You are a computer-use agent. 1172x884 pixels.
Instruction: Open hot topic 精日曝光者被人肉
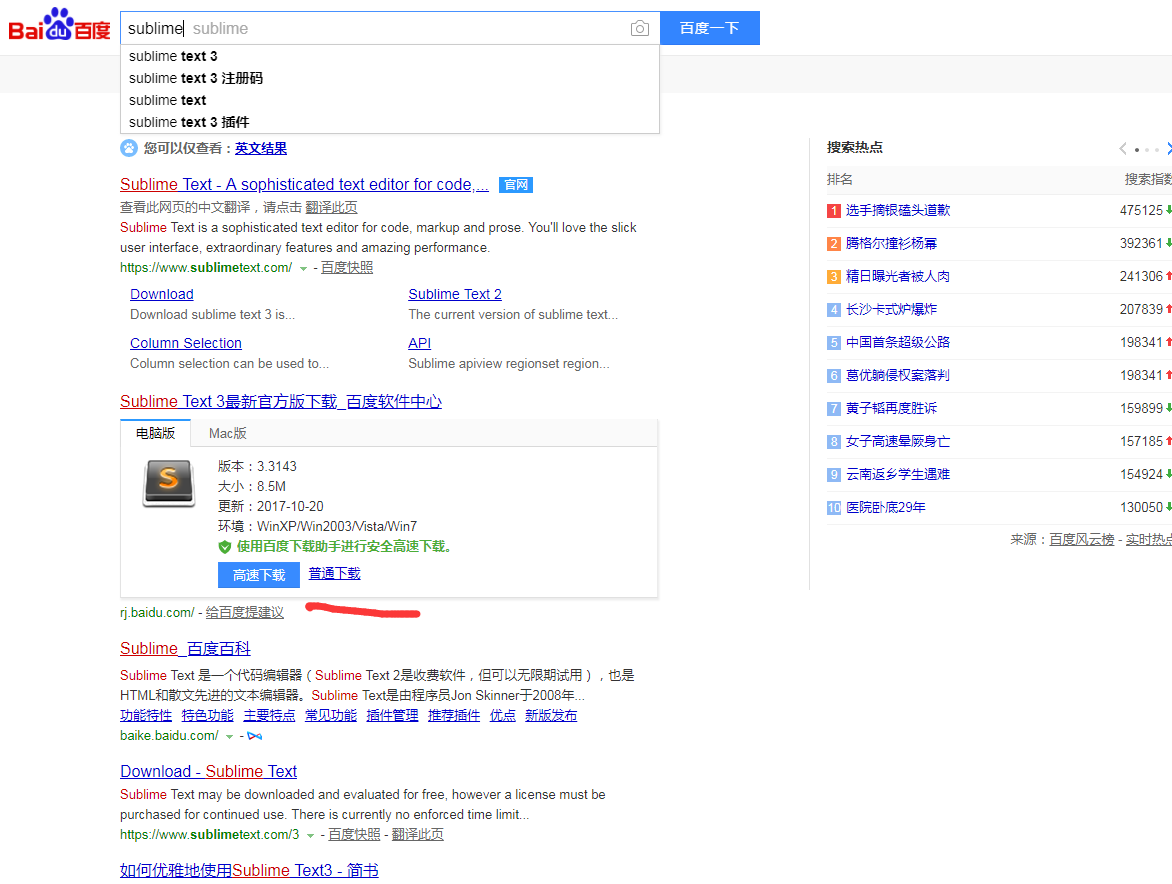tap(898, 276)
